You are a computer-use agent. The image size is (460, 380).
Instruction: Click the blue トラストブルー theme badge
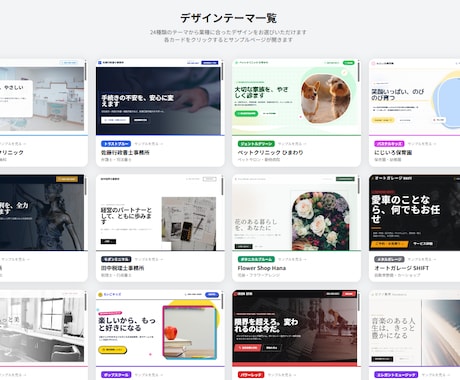pos(116,144)
